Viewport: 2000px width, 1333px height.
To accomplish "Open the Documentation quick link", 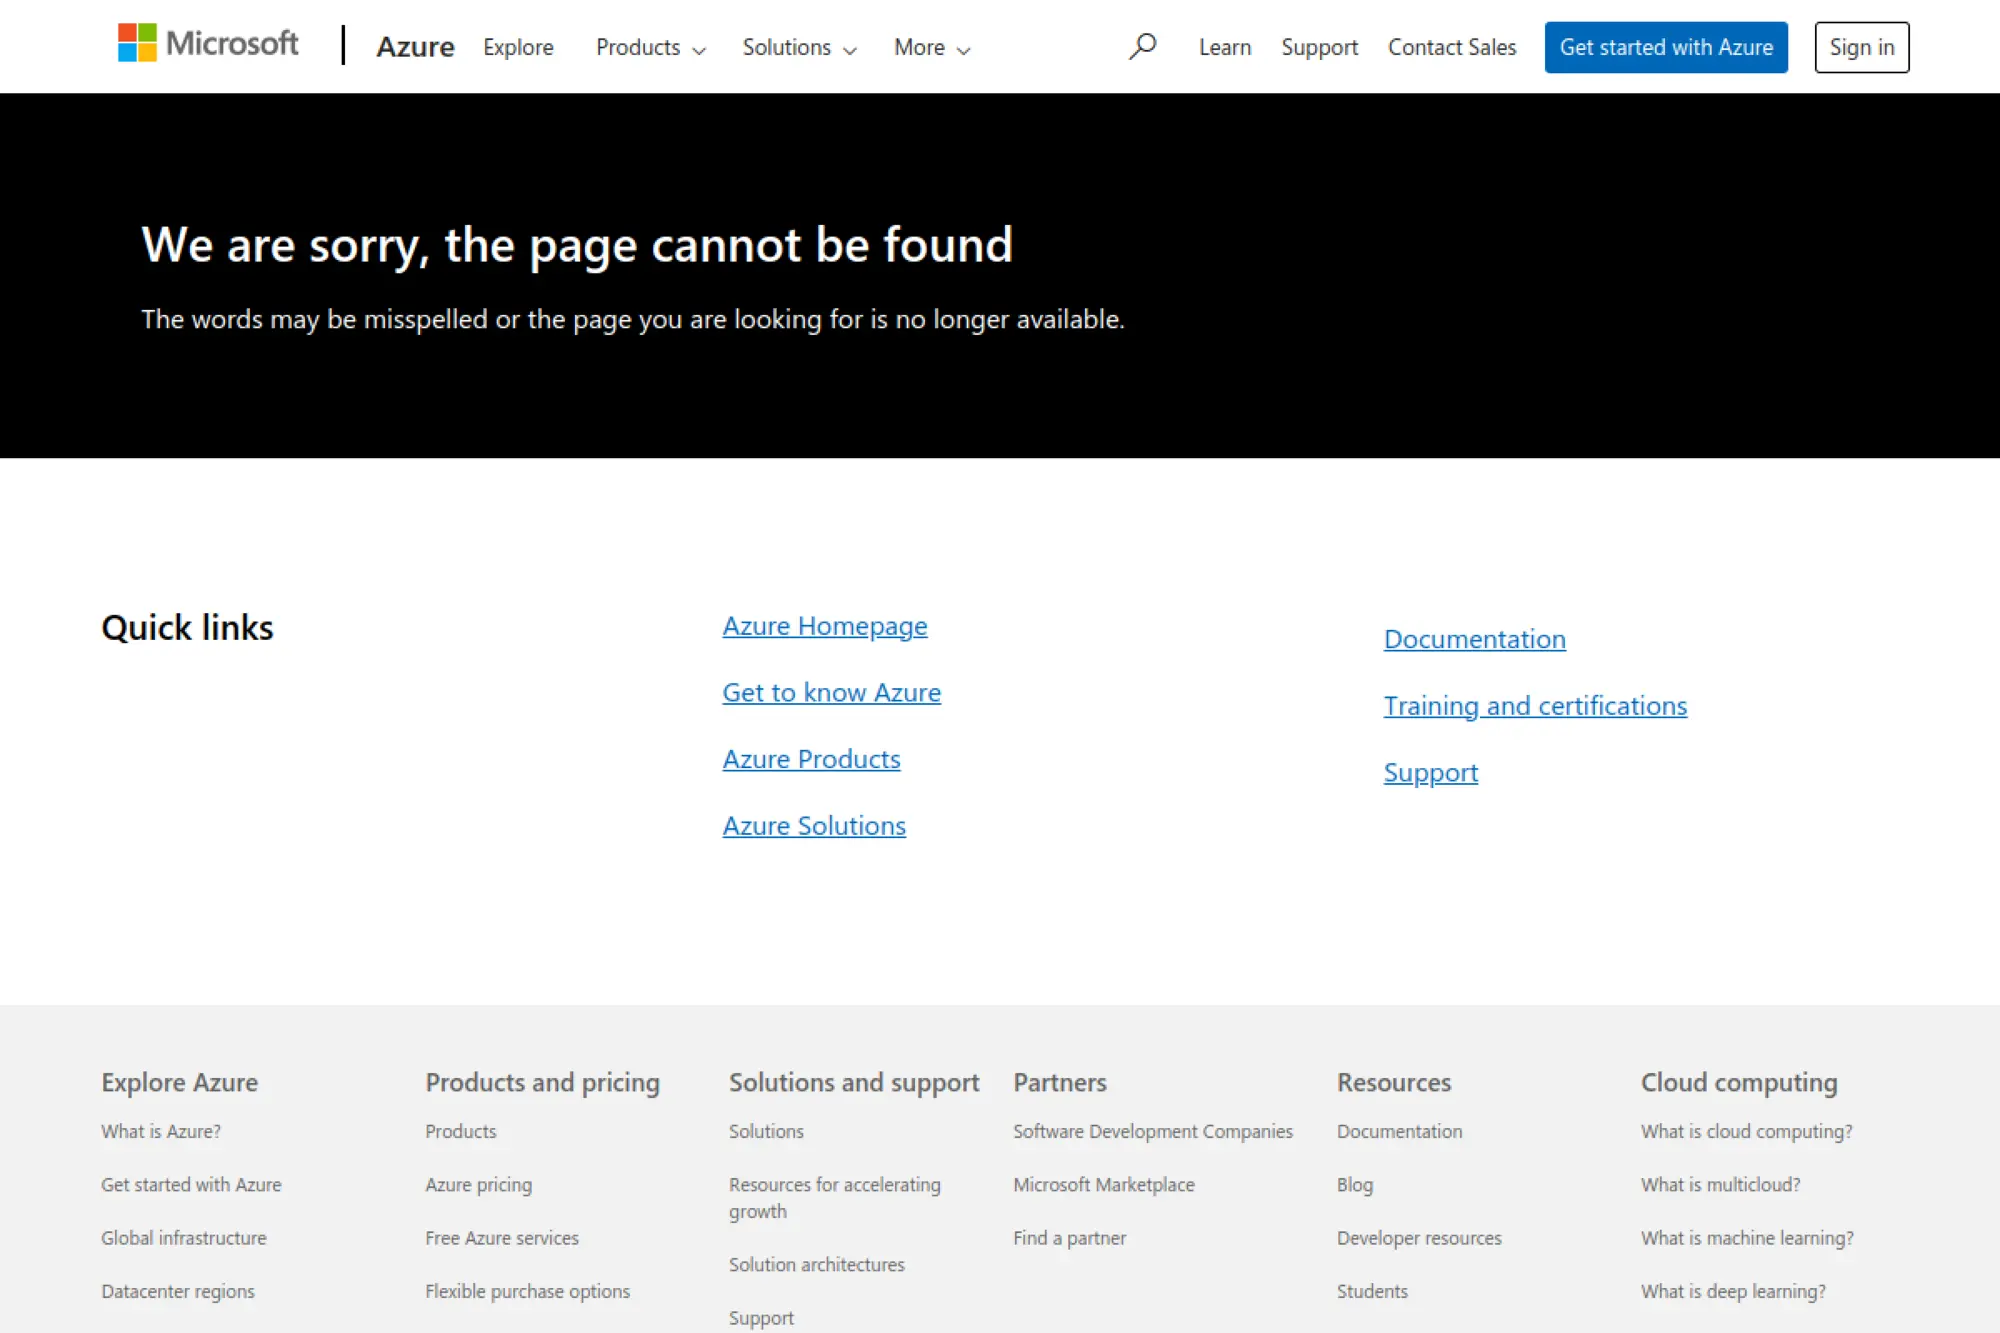I will pyautogui.click(x=1474, y=639).
